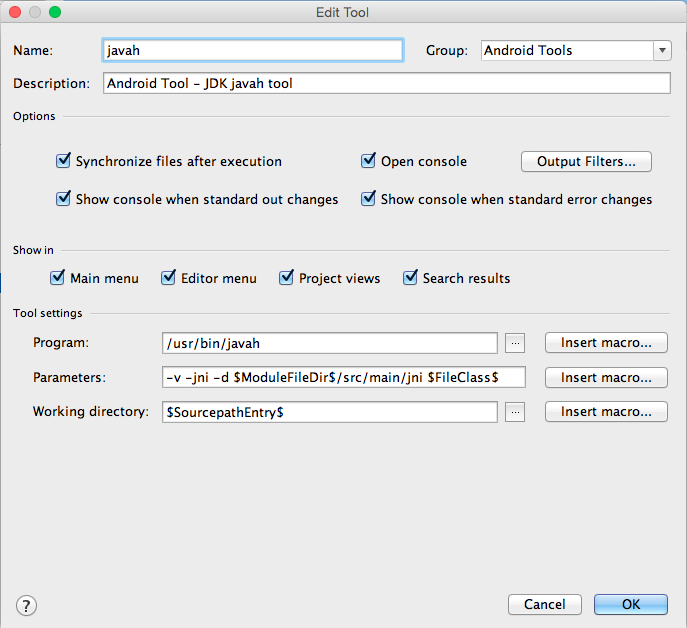Toggle the Editor menu checkbox

169,278
